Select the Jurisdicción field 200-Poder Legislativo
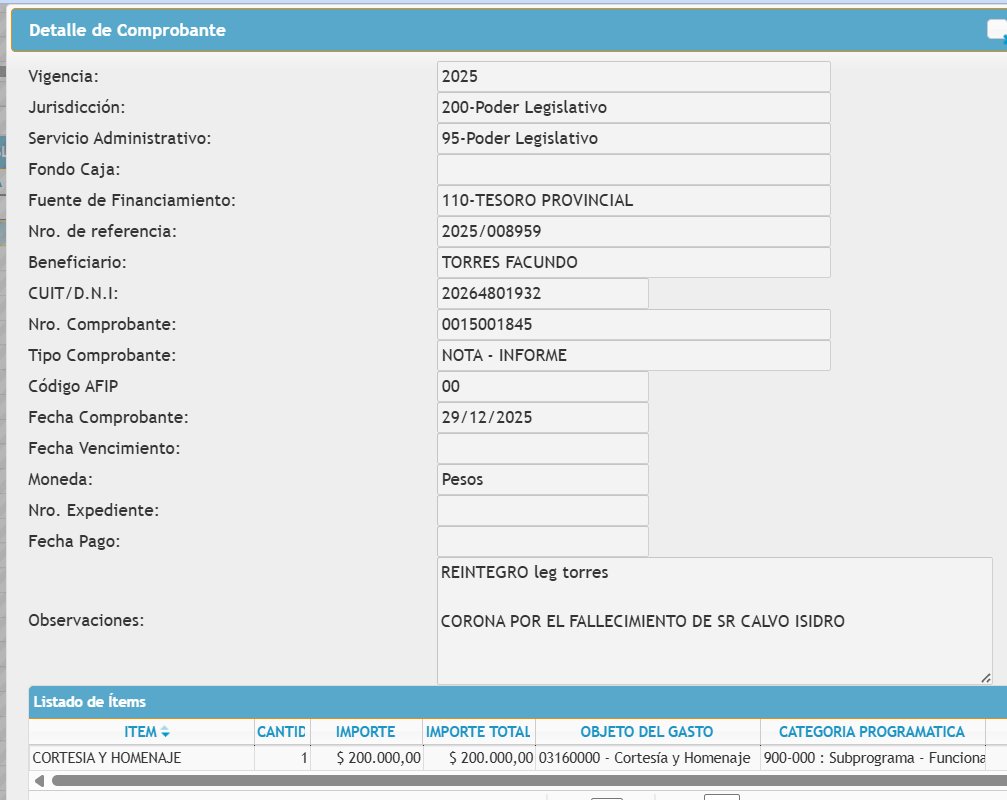Viewport: 1007px width, 800px height. pos(633,107)
